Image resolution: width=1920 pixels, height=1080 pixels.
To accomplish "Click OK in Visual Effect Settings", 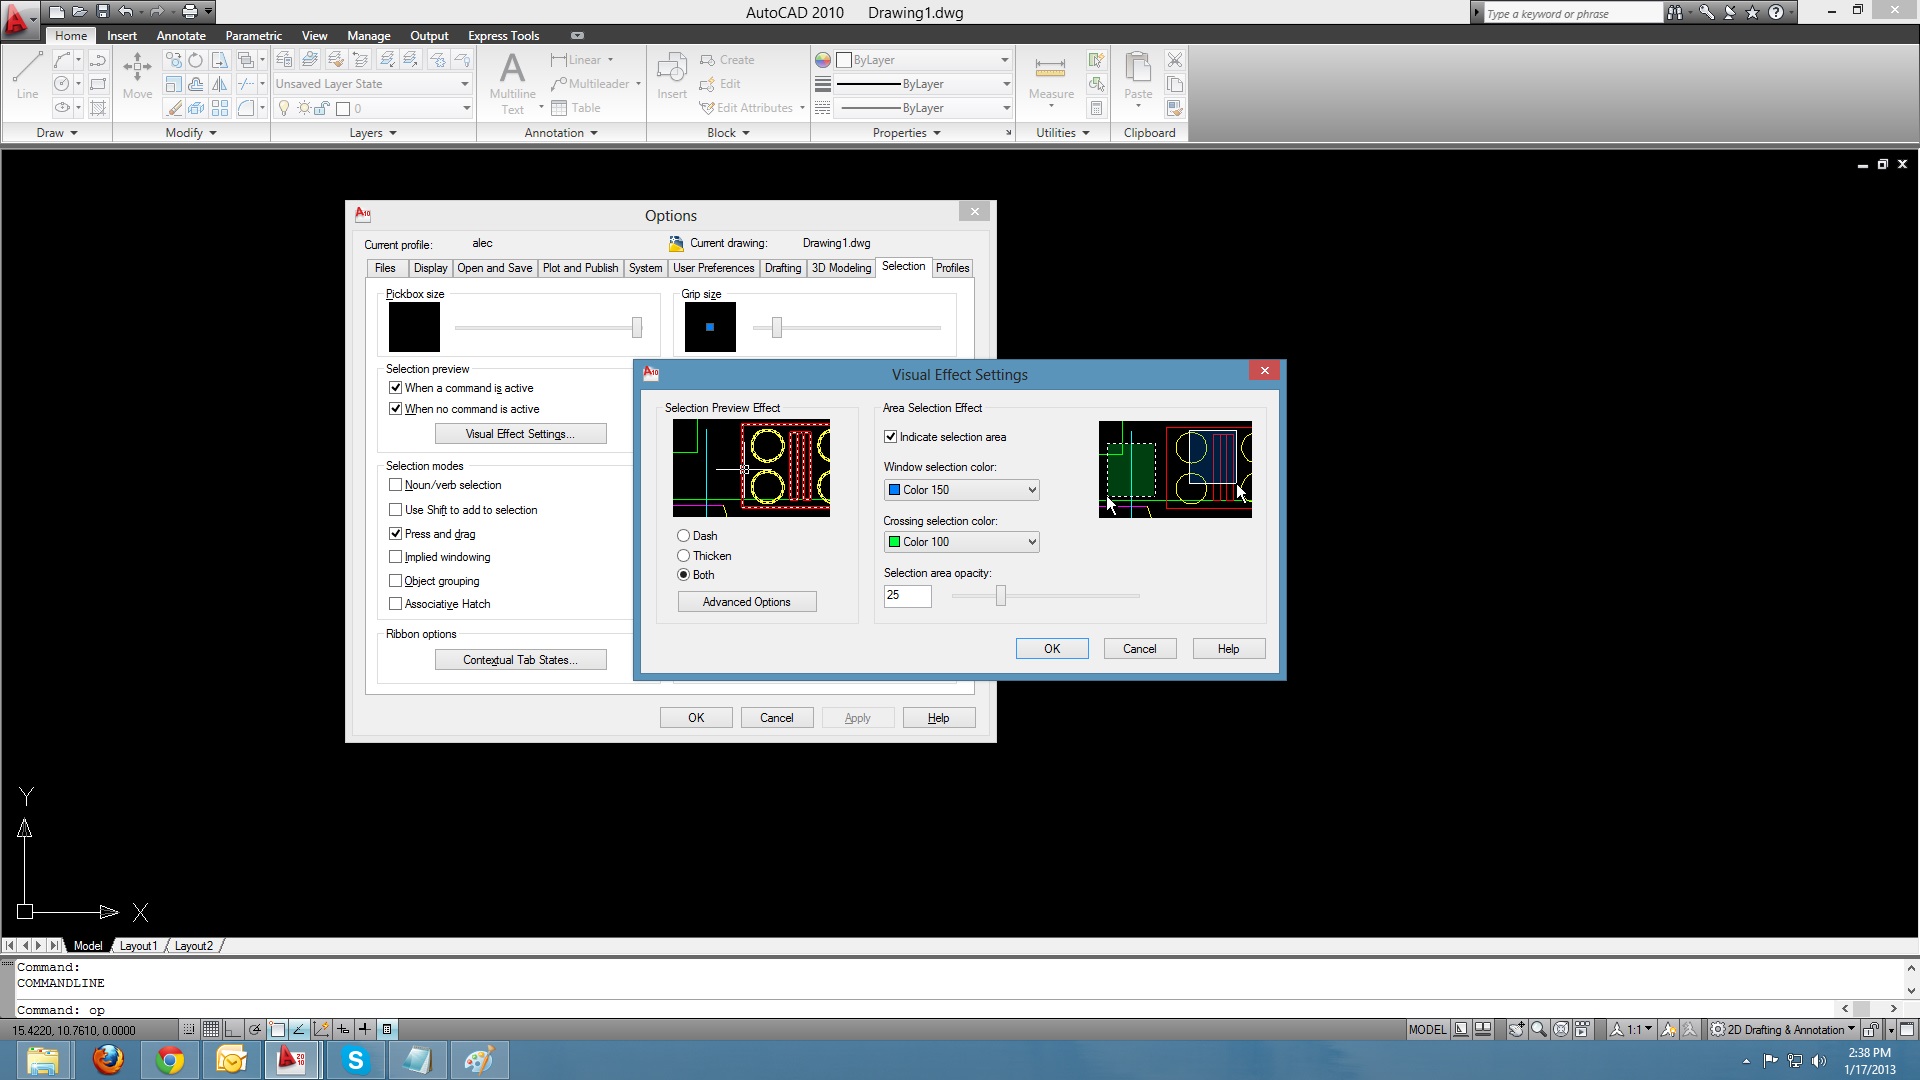I will (1052, 649).
